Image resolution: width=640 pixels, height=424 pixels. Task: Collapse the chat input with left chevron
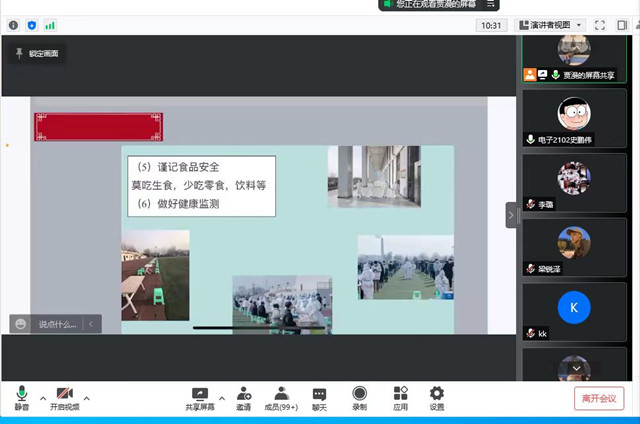pos(91,324)
